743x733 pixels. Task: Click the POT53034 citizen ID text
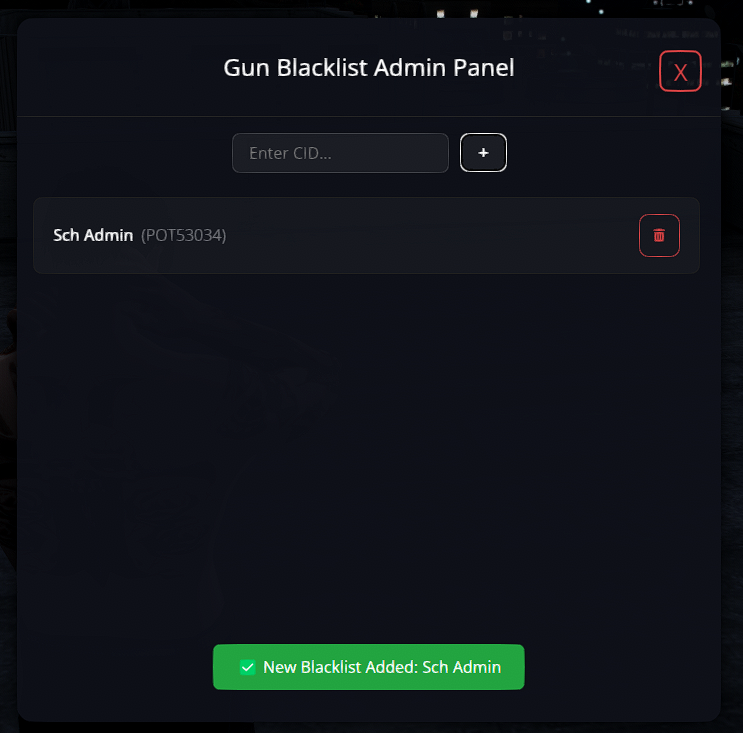pyautogui.click(x=184, y=235)
